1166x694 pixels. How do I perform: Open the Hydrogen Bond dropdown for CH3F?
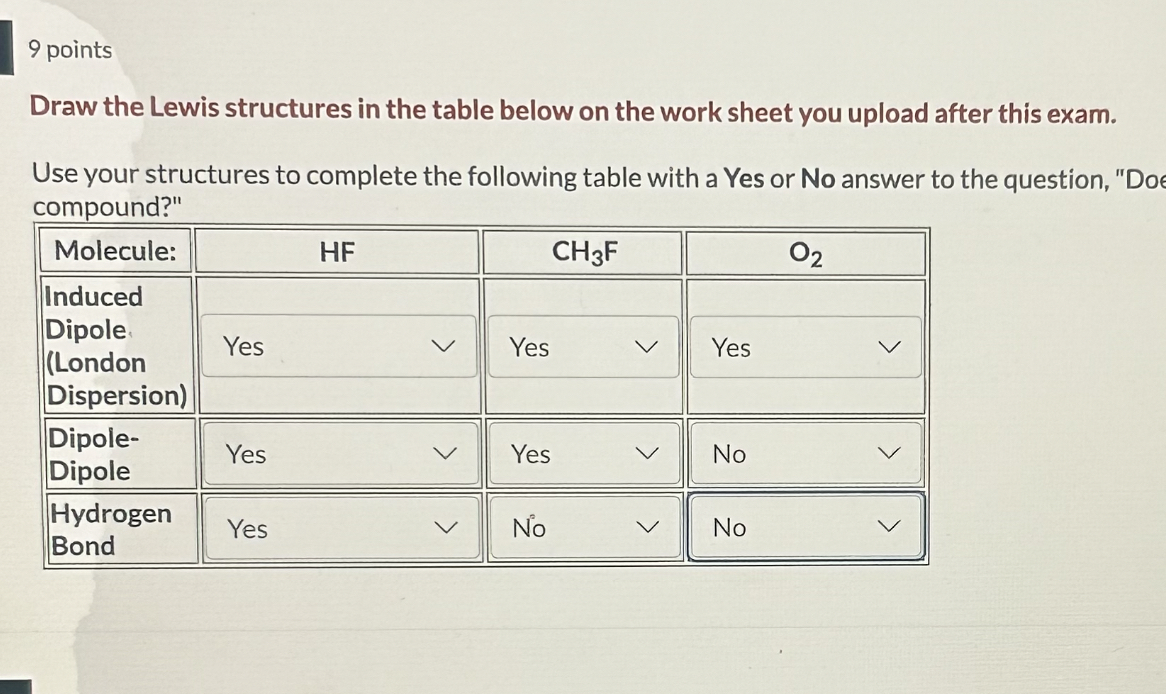[583, 529]
